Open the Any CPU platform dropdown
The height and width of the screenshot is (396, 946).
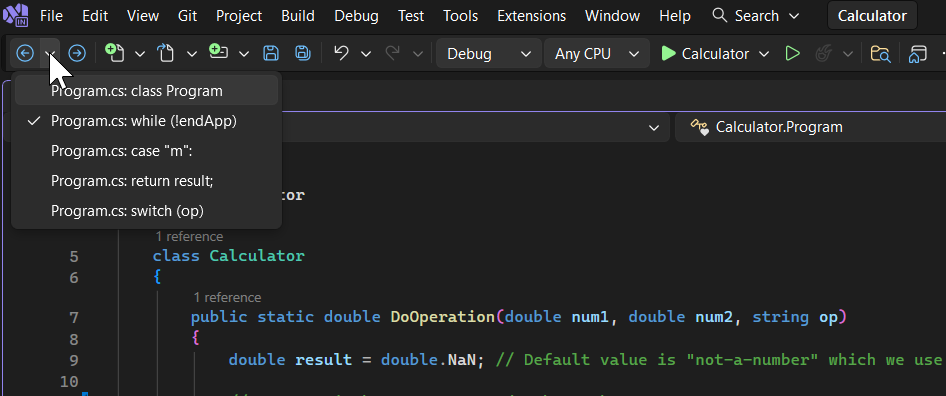596,54
